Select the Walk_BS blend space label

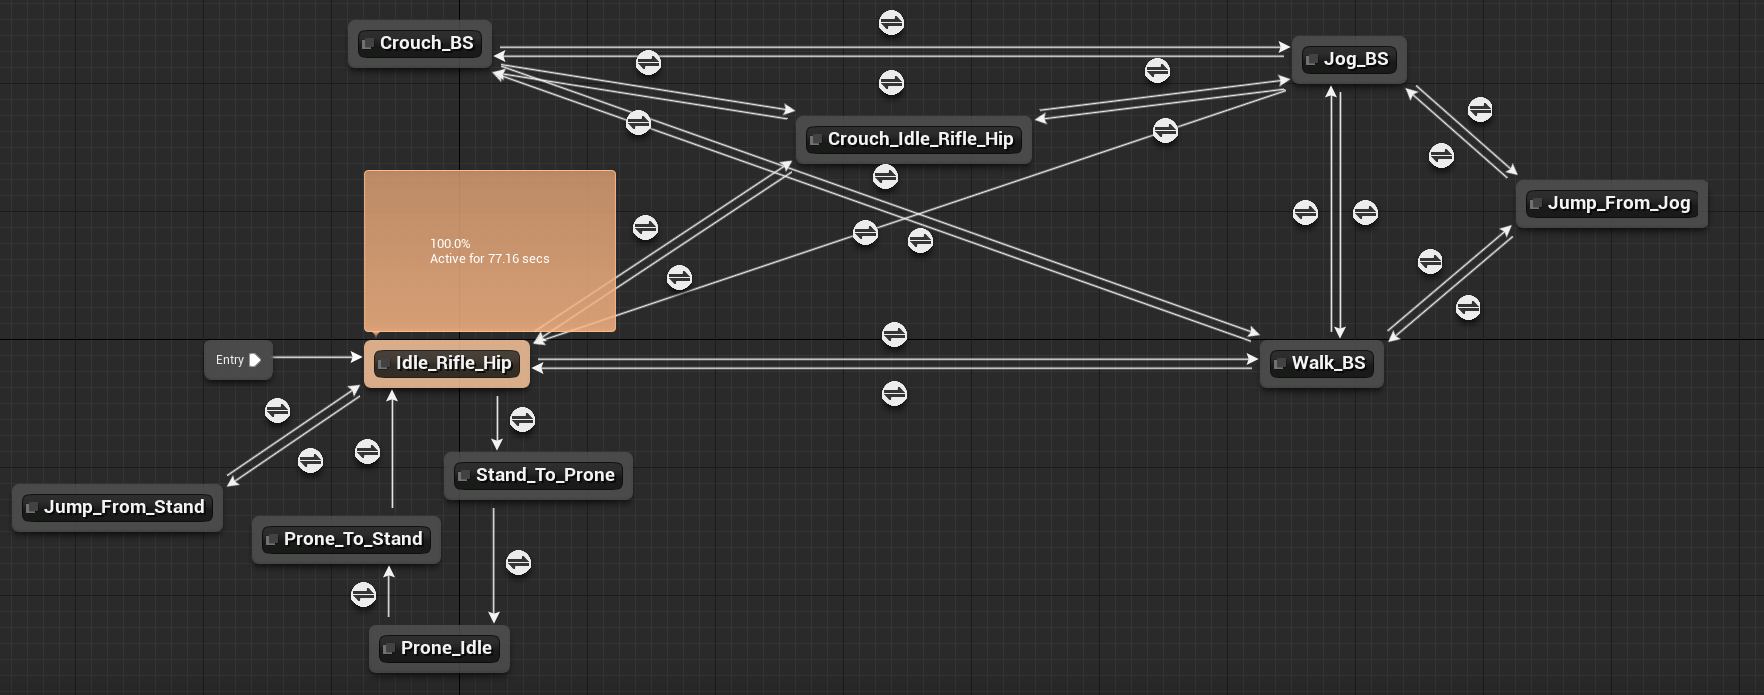1328,363
